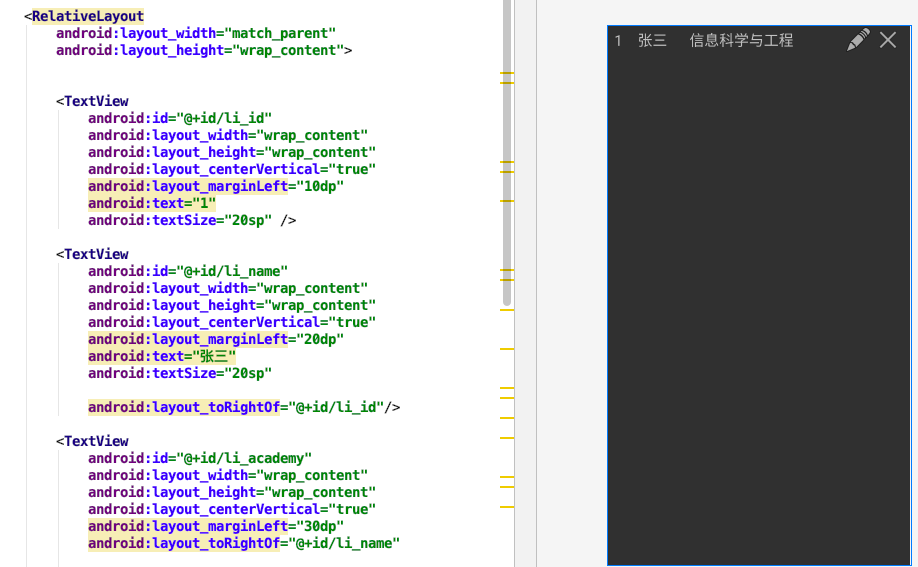This screenshot has width=918, height=567.
Task: Click the android:text="1" attribute line
Action: pos(152,203)
